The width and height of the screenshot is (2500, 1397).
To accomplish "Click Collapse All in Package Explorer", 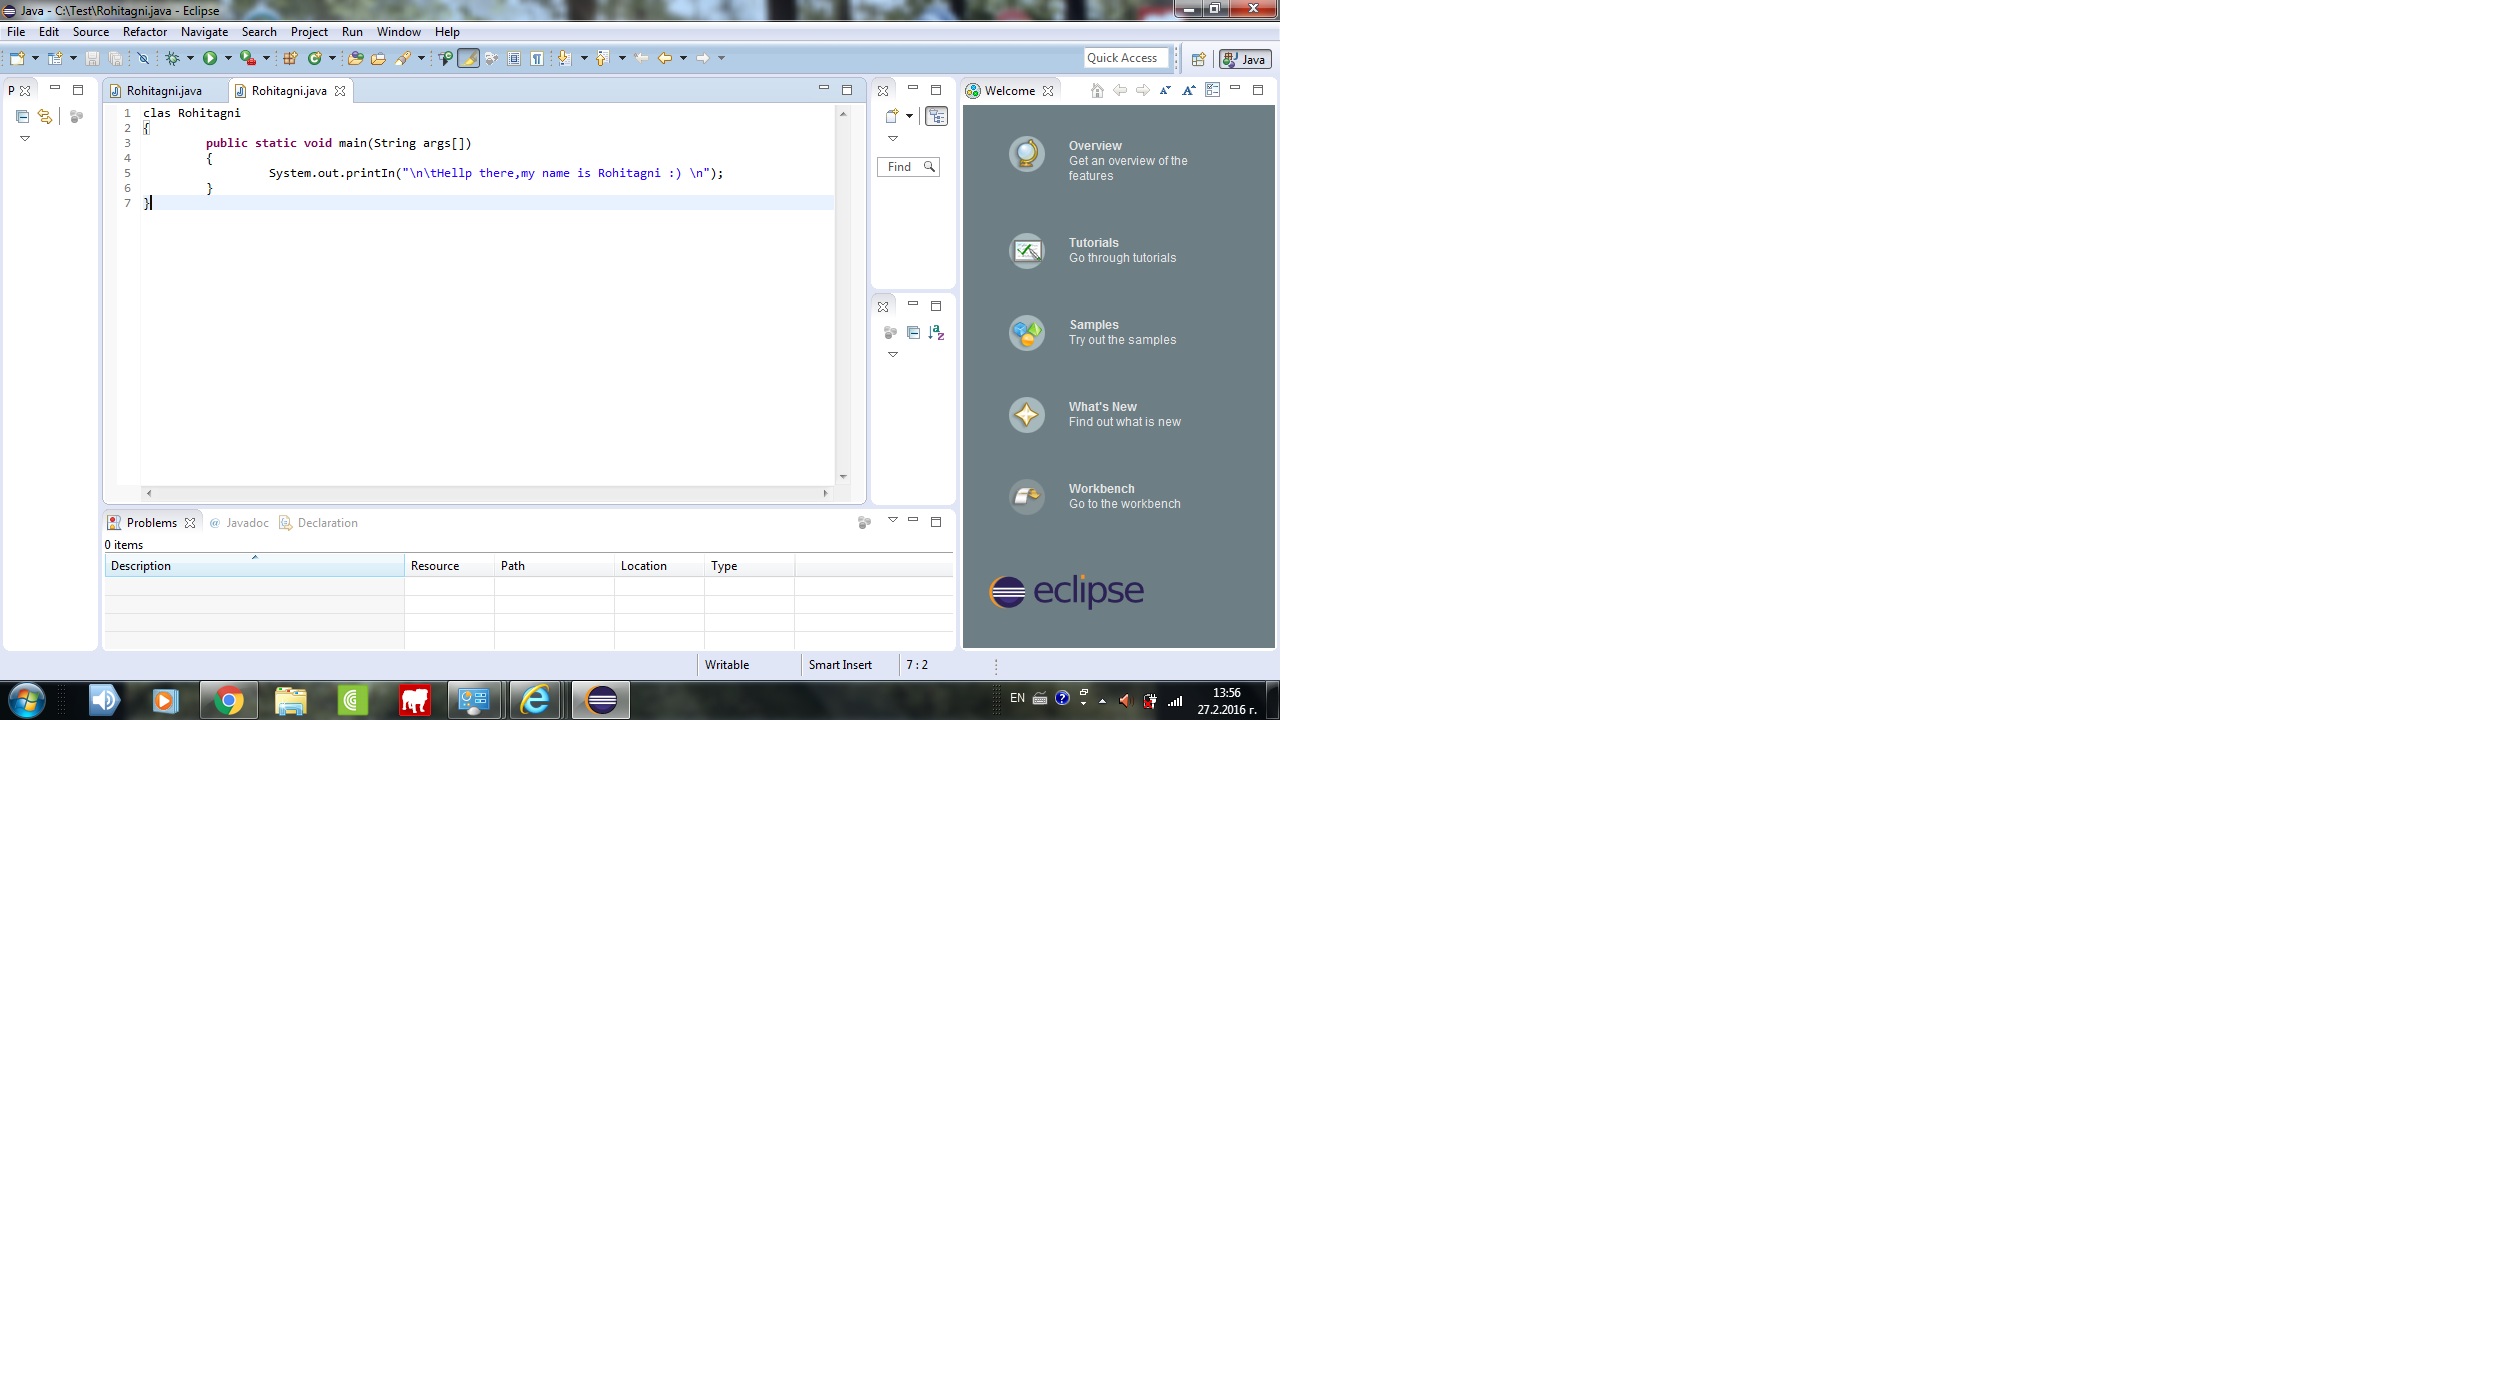I will tap(22, 117).
